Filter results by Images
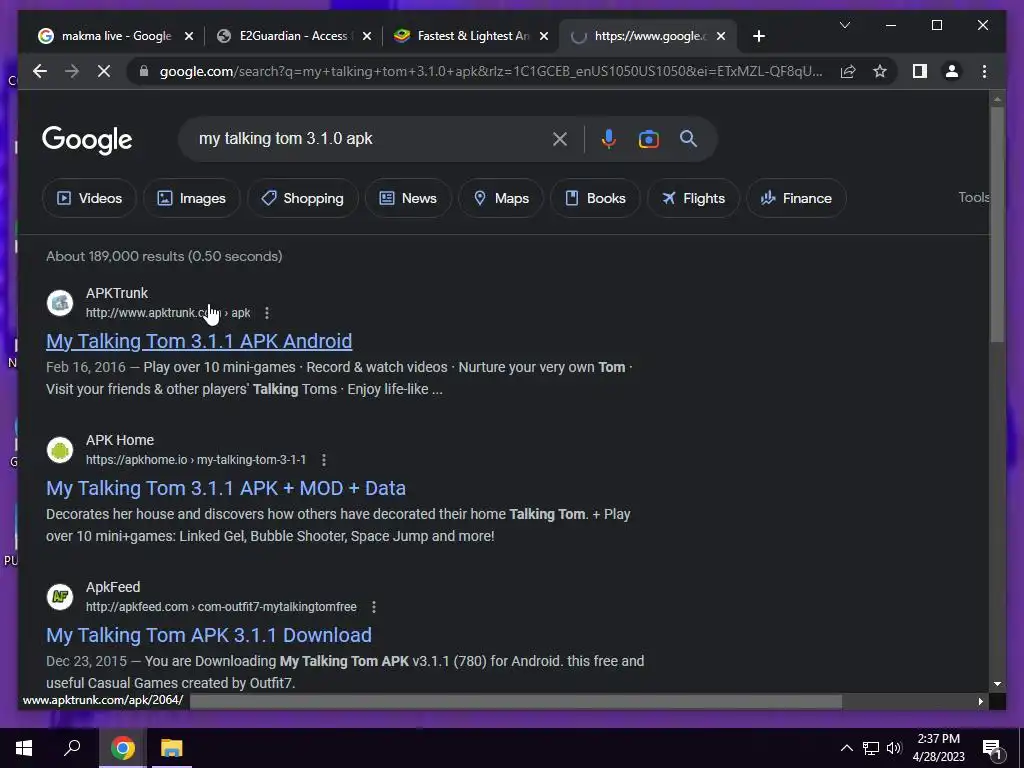 [x=191, y=198]
